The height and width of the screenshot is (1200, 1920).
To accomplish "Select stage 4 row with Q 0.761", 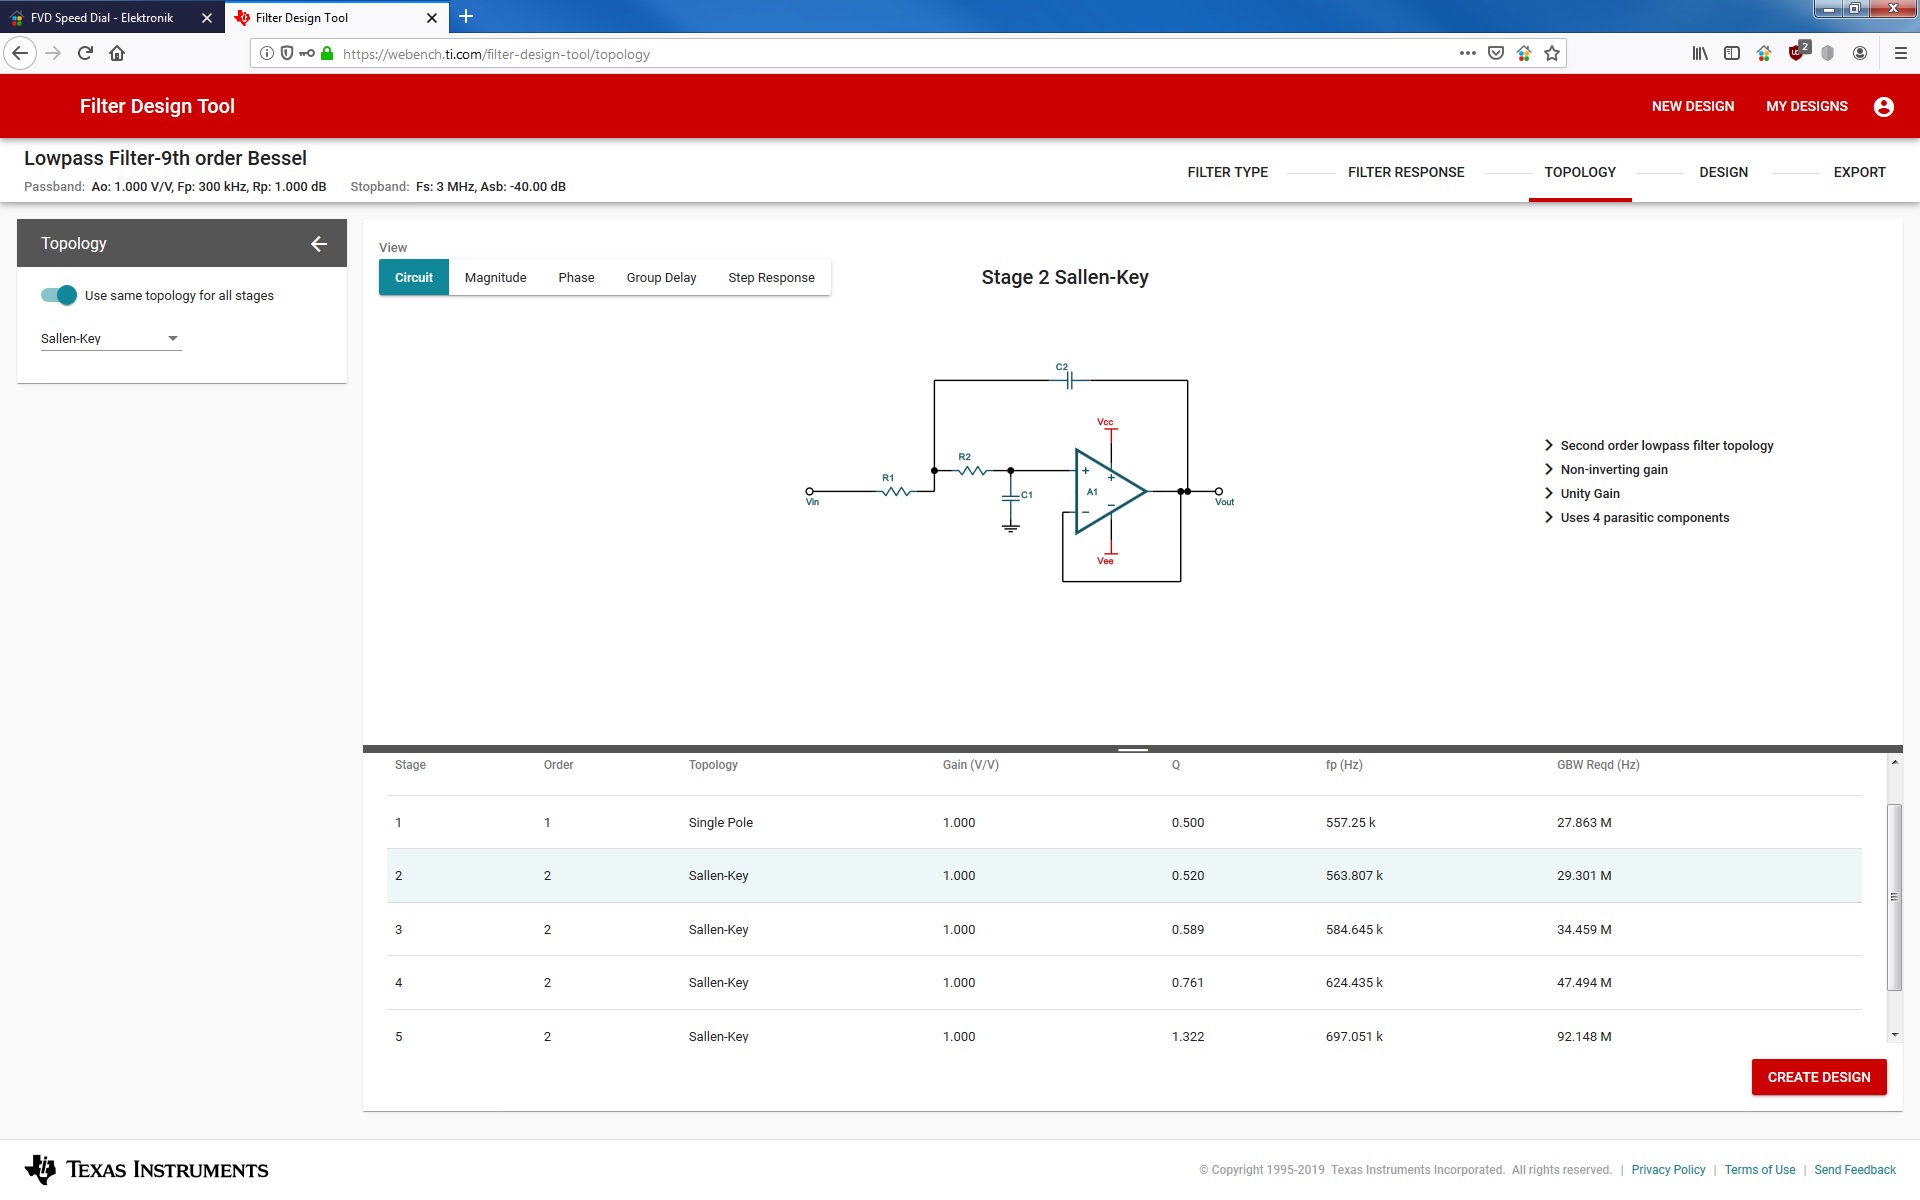I will (x=1124, y=983).
